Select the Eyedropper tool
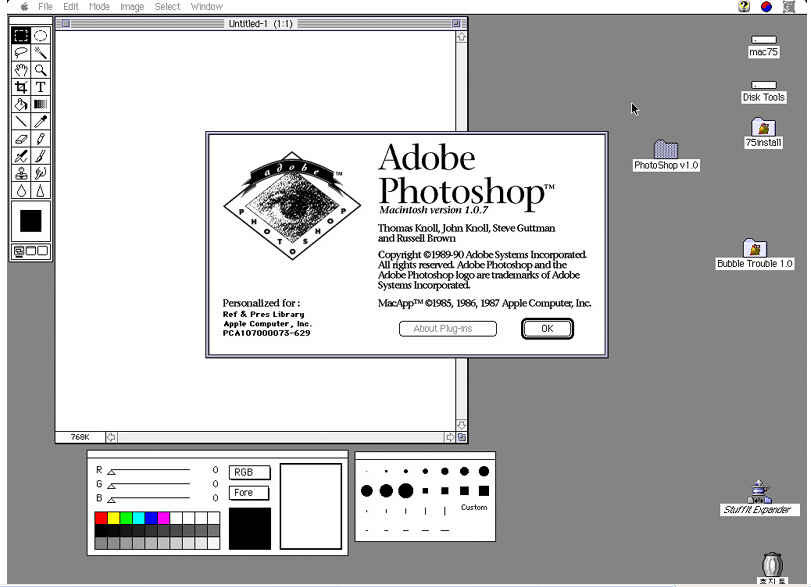The height and width of the screenshot is (587, 811). pos(40,122)
